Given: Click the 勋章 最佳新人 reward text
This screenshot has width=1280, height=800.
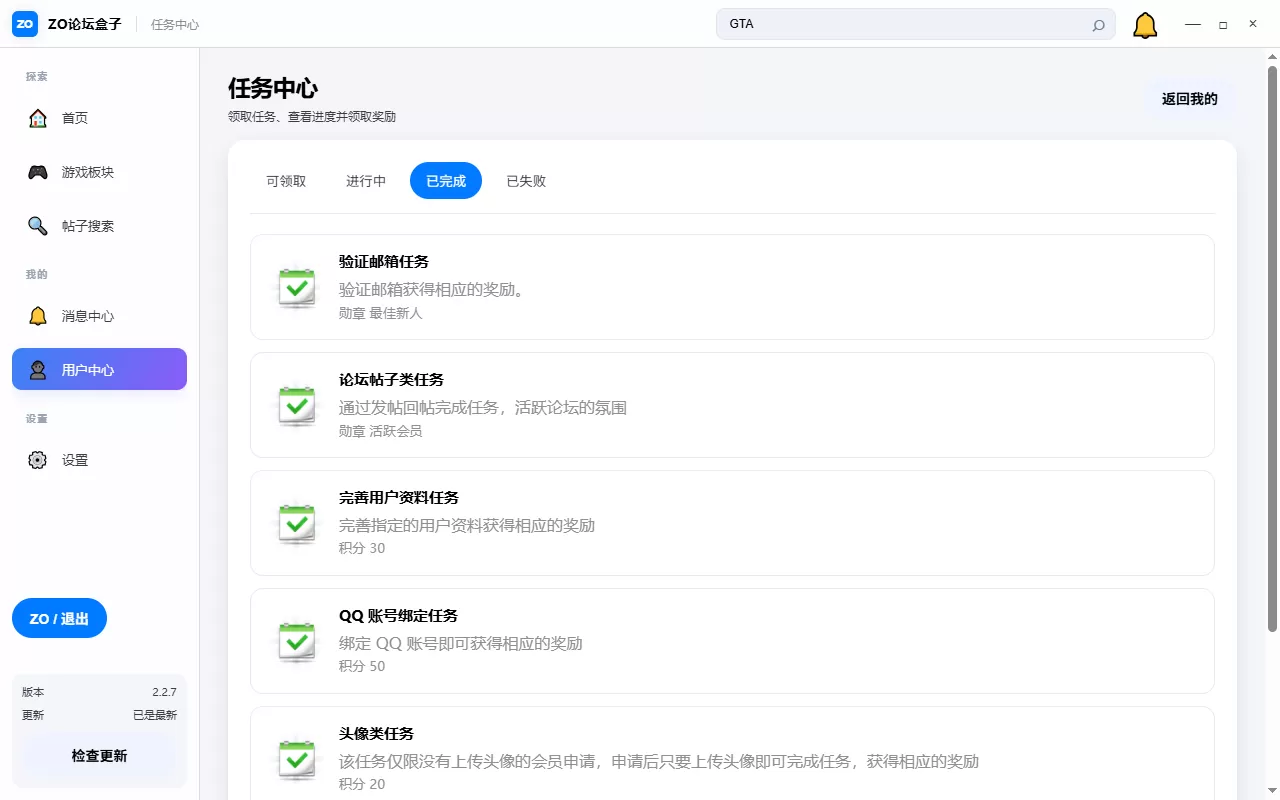Looking at the screenshot, I should [381, 313].
